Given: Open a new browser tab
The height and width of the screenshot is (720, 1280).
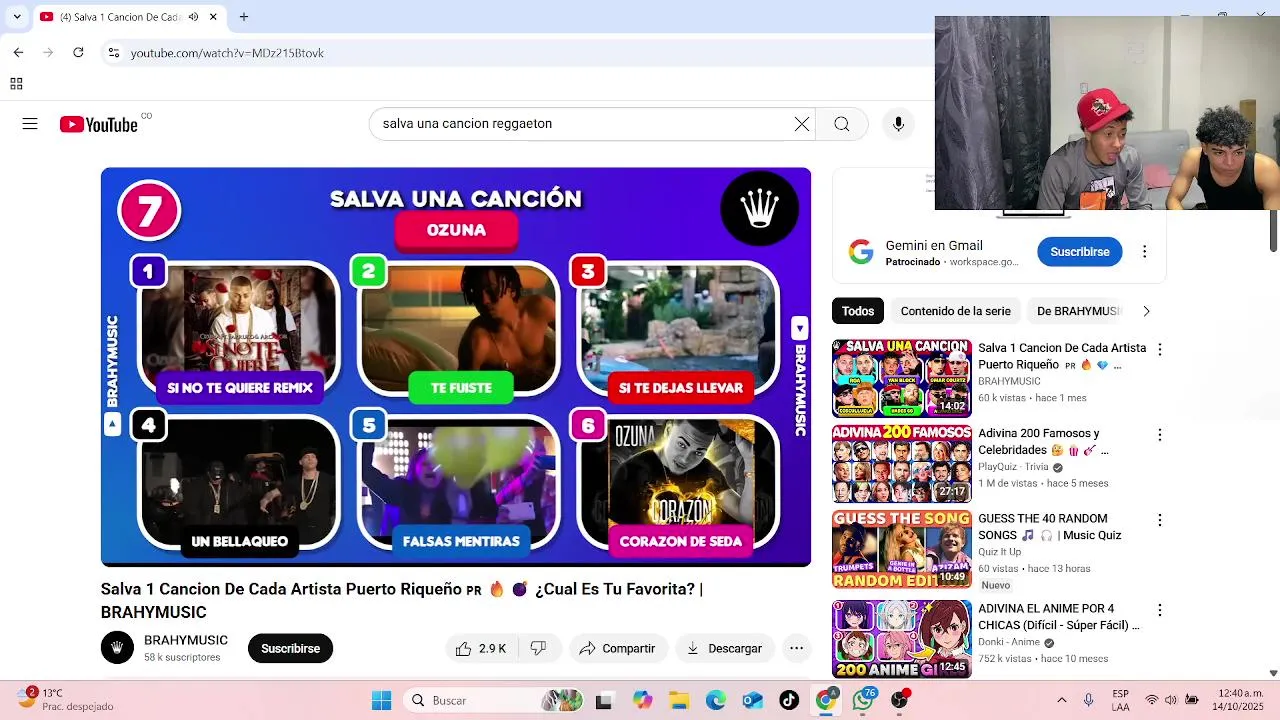Looking at the screenshot, I should pyautogui.click(x=244, y=17).
